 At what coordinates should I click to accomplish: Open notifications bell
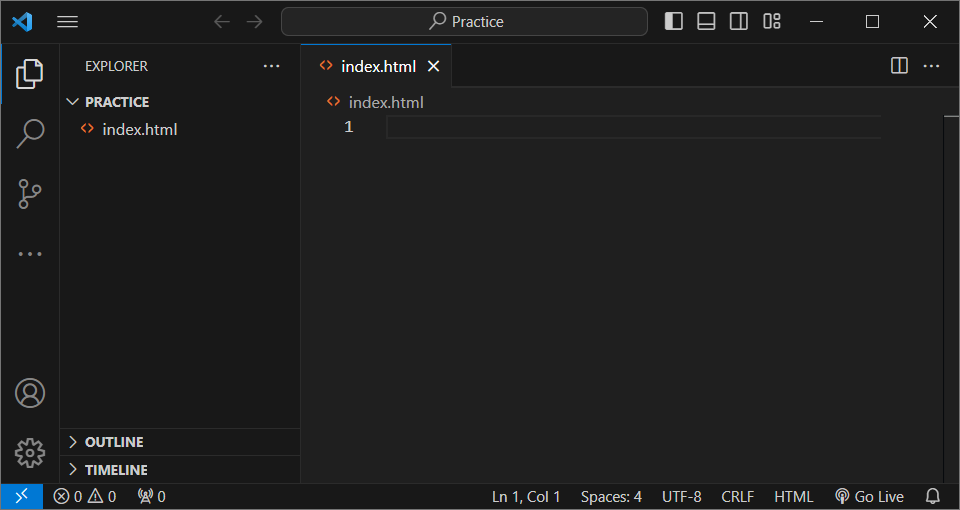tap(932, 497)
